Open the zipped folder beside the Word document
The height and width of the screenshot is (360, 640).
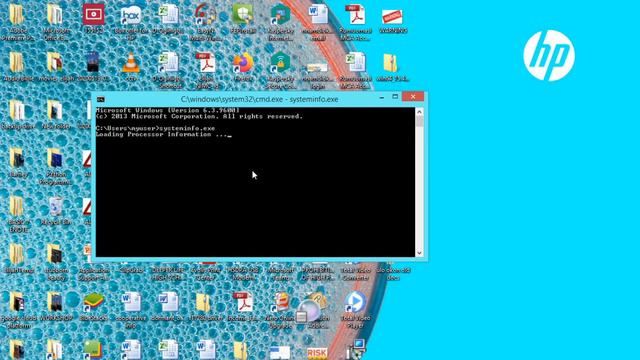[202, 303]
